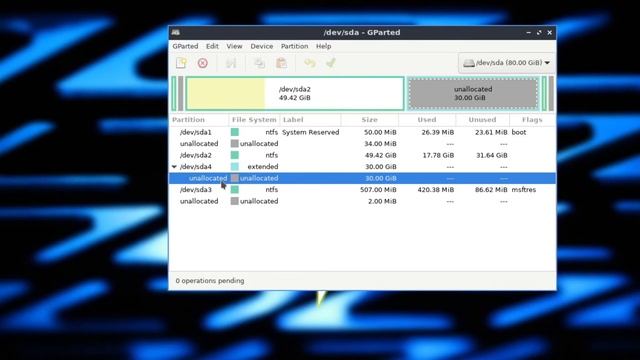This screenshot has width=640, height=360.
Task: Click the Resize/Move toolbar icon
Action: pyautogui.click(x=231, y=63)
